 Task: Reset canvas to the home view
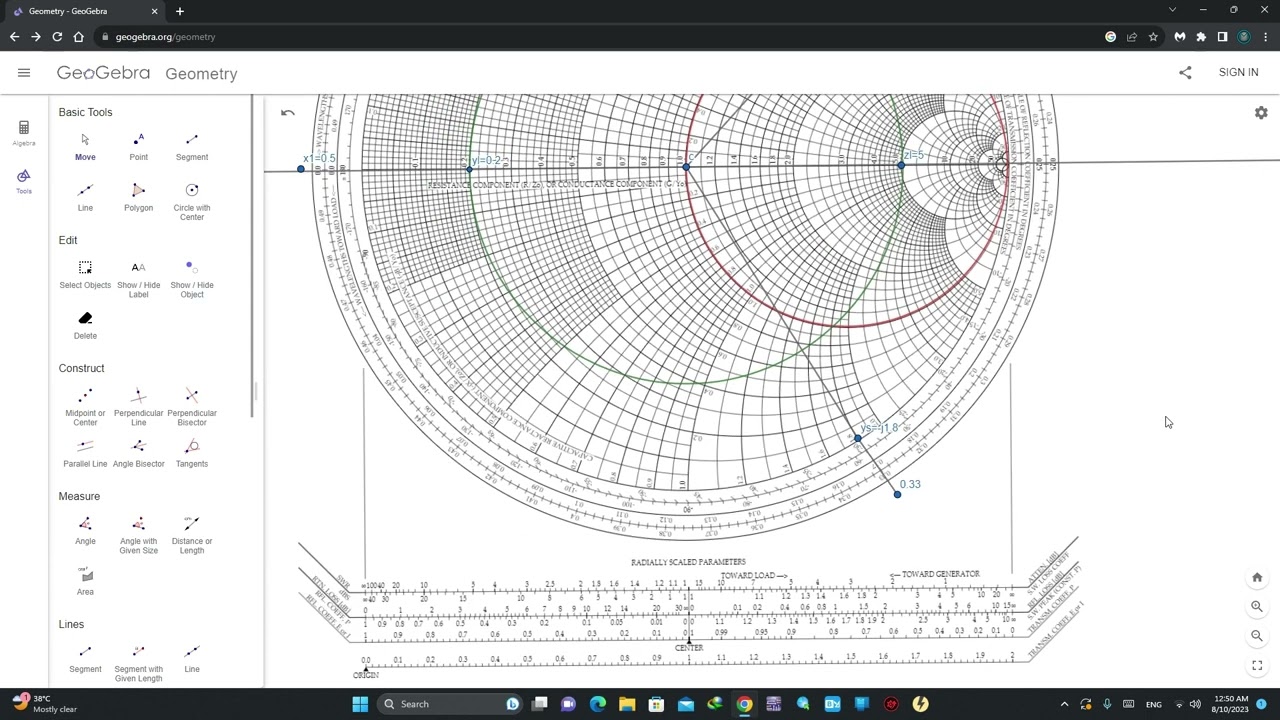click(x=1257, y=578)
